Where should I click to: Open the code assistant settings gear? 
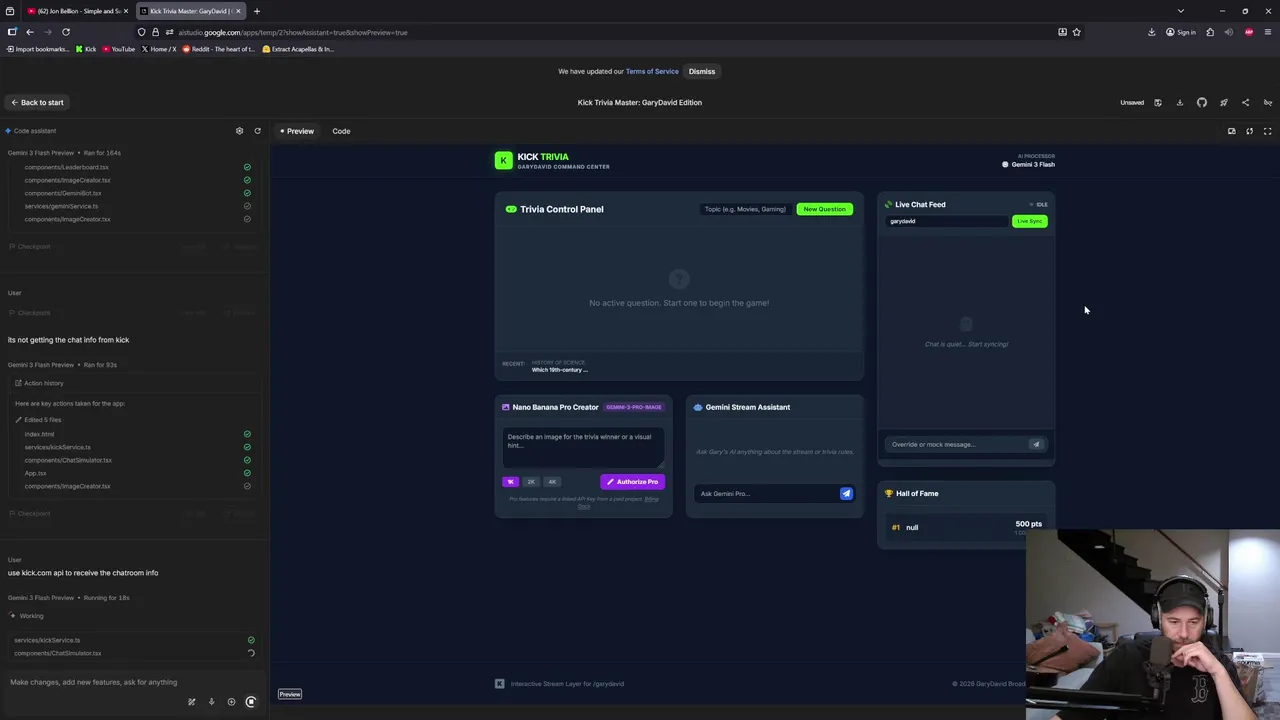point(239,131)
